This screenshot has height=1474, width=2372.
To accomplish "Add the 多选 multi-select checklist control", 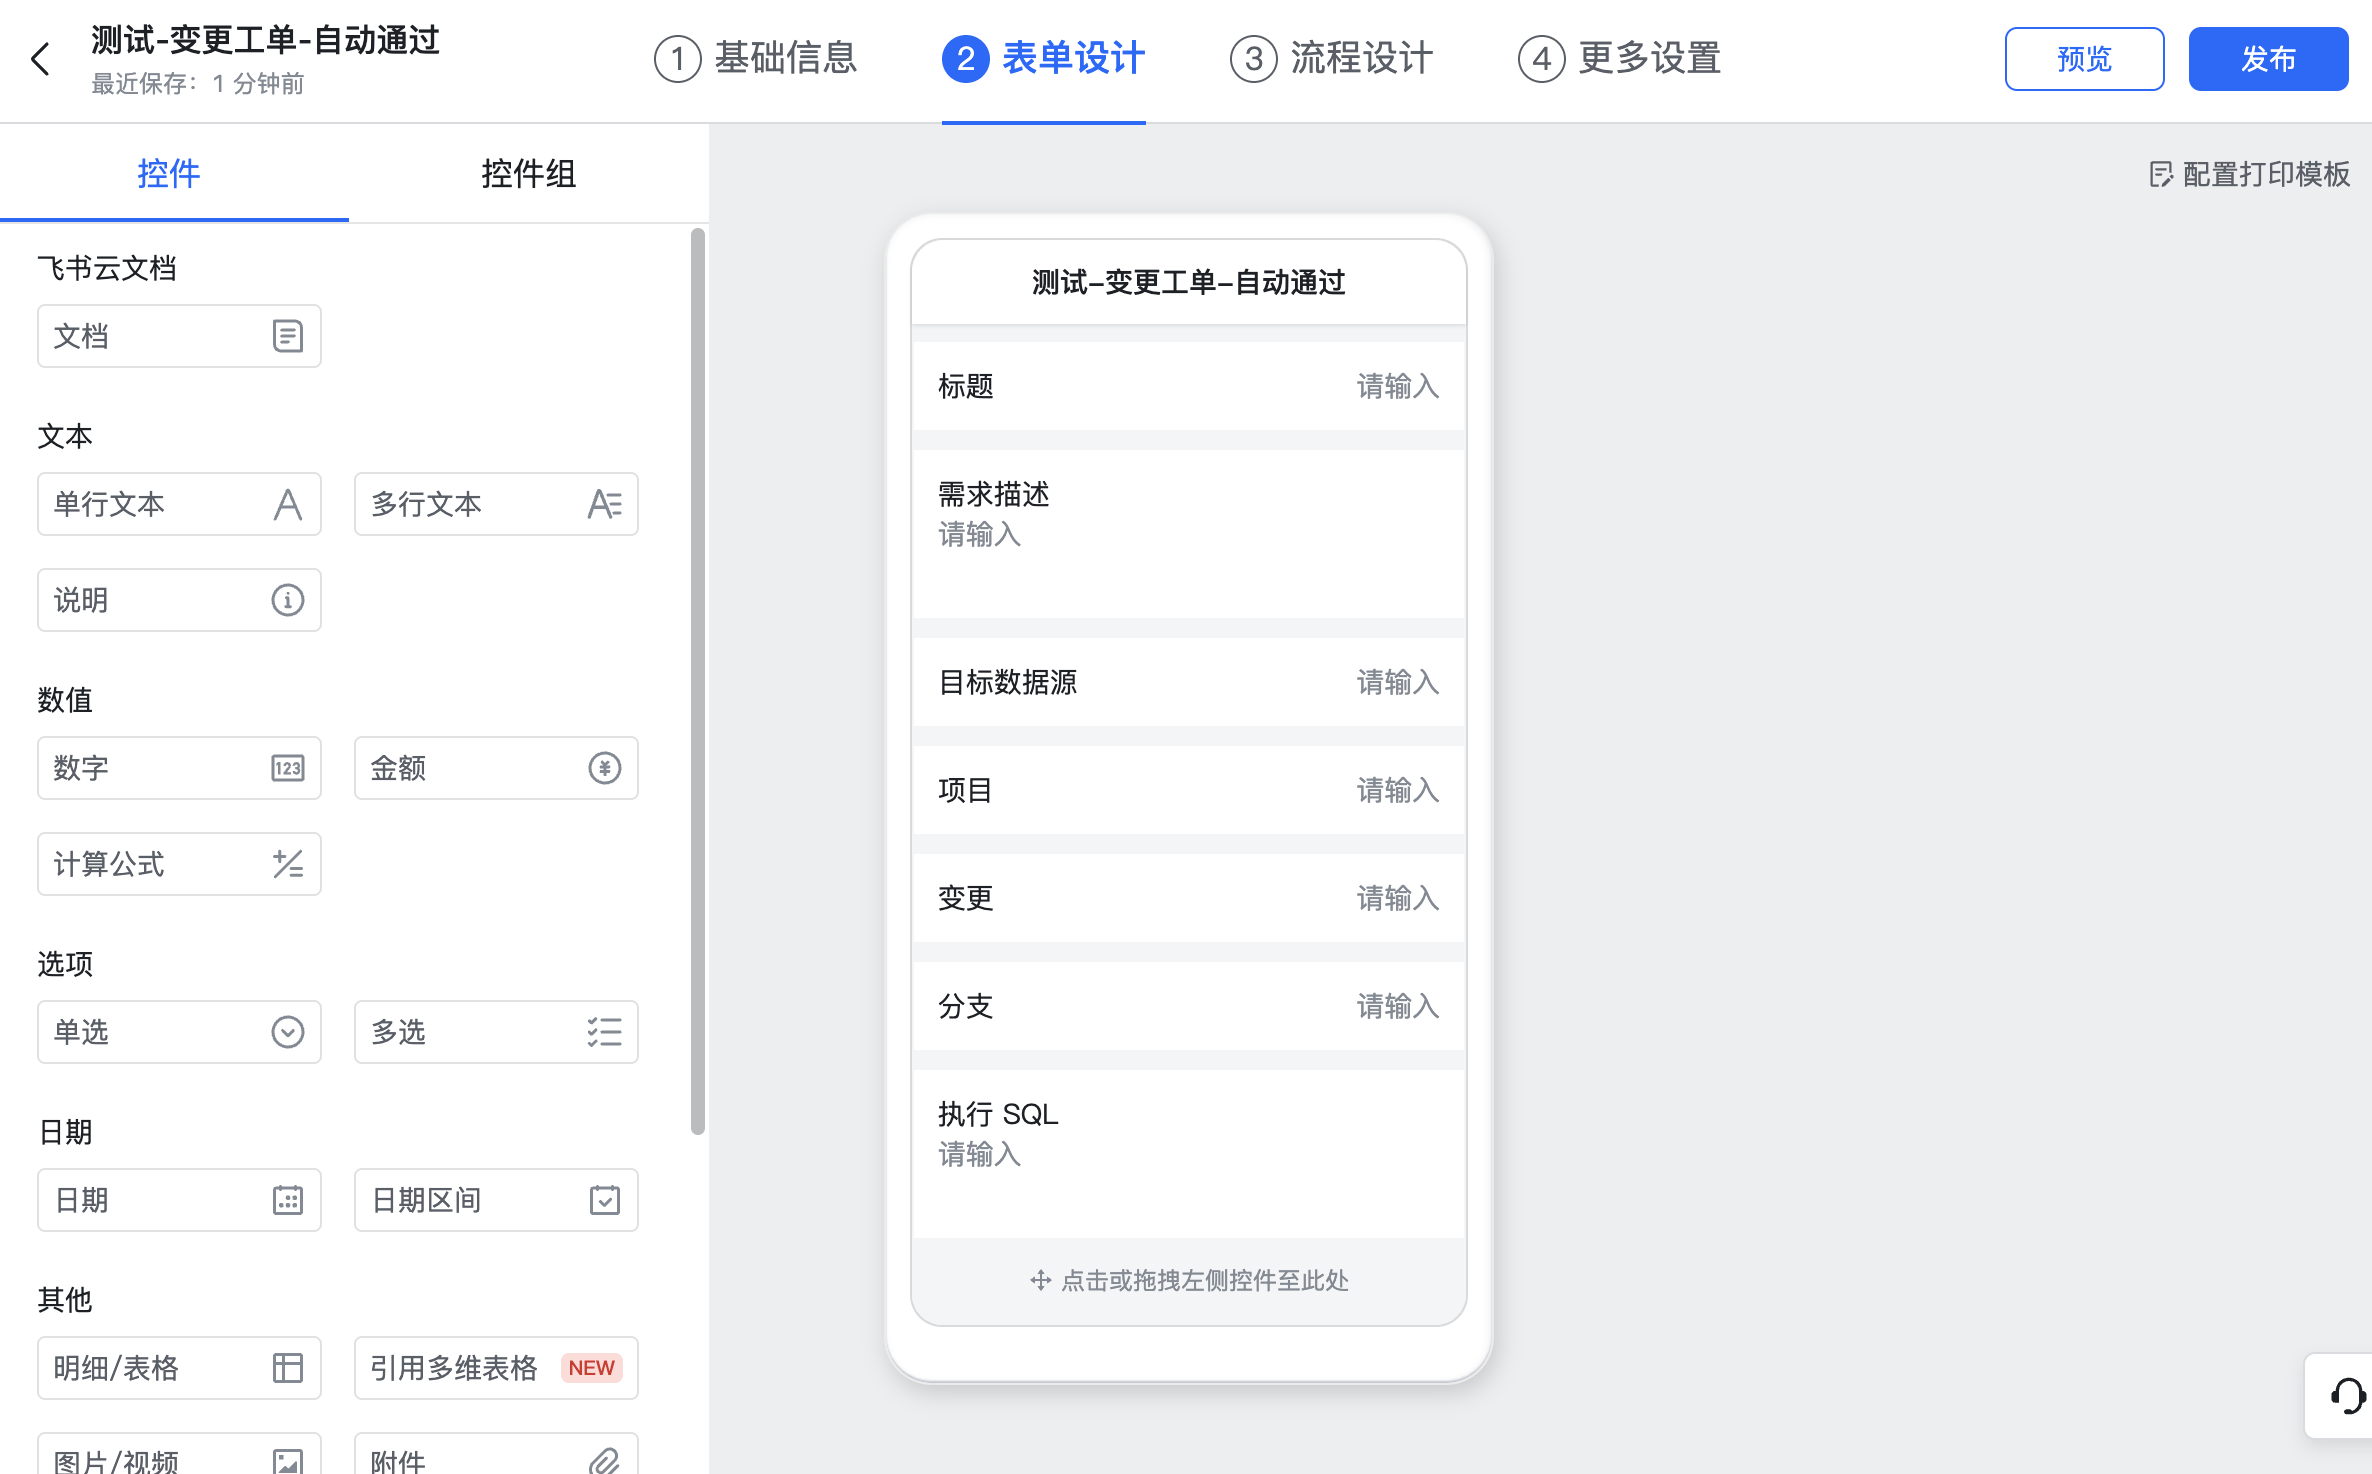I will [x=496, y=1032].
